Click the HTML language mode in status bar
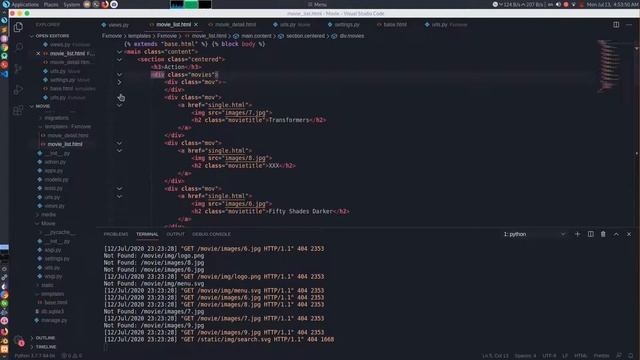Screen dimensions: 640x360 580,356
